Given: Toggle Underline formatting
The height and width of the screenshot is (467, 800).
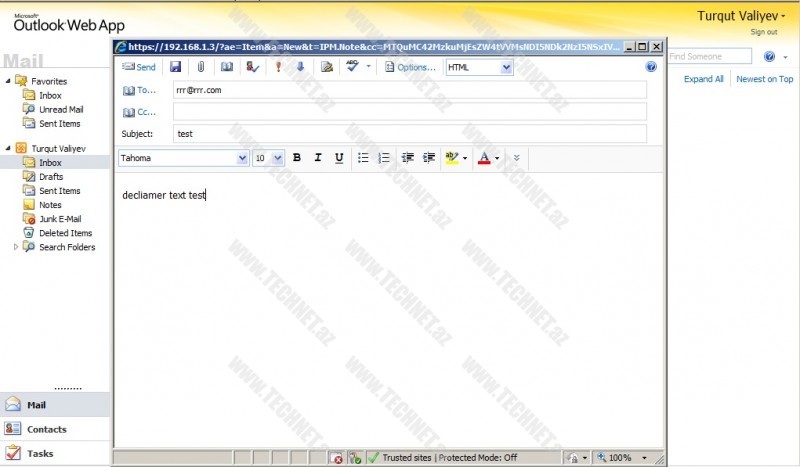Looking at the screenshot, I should tap(339, 158).
